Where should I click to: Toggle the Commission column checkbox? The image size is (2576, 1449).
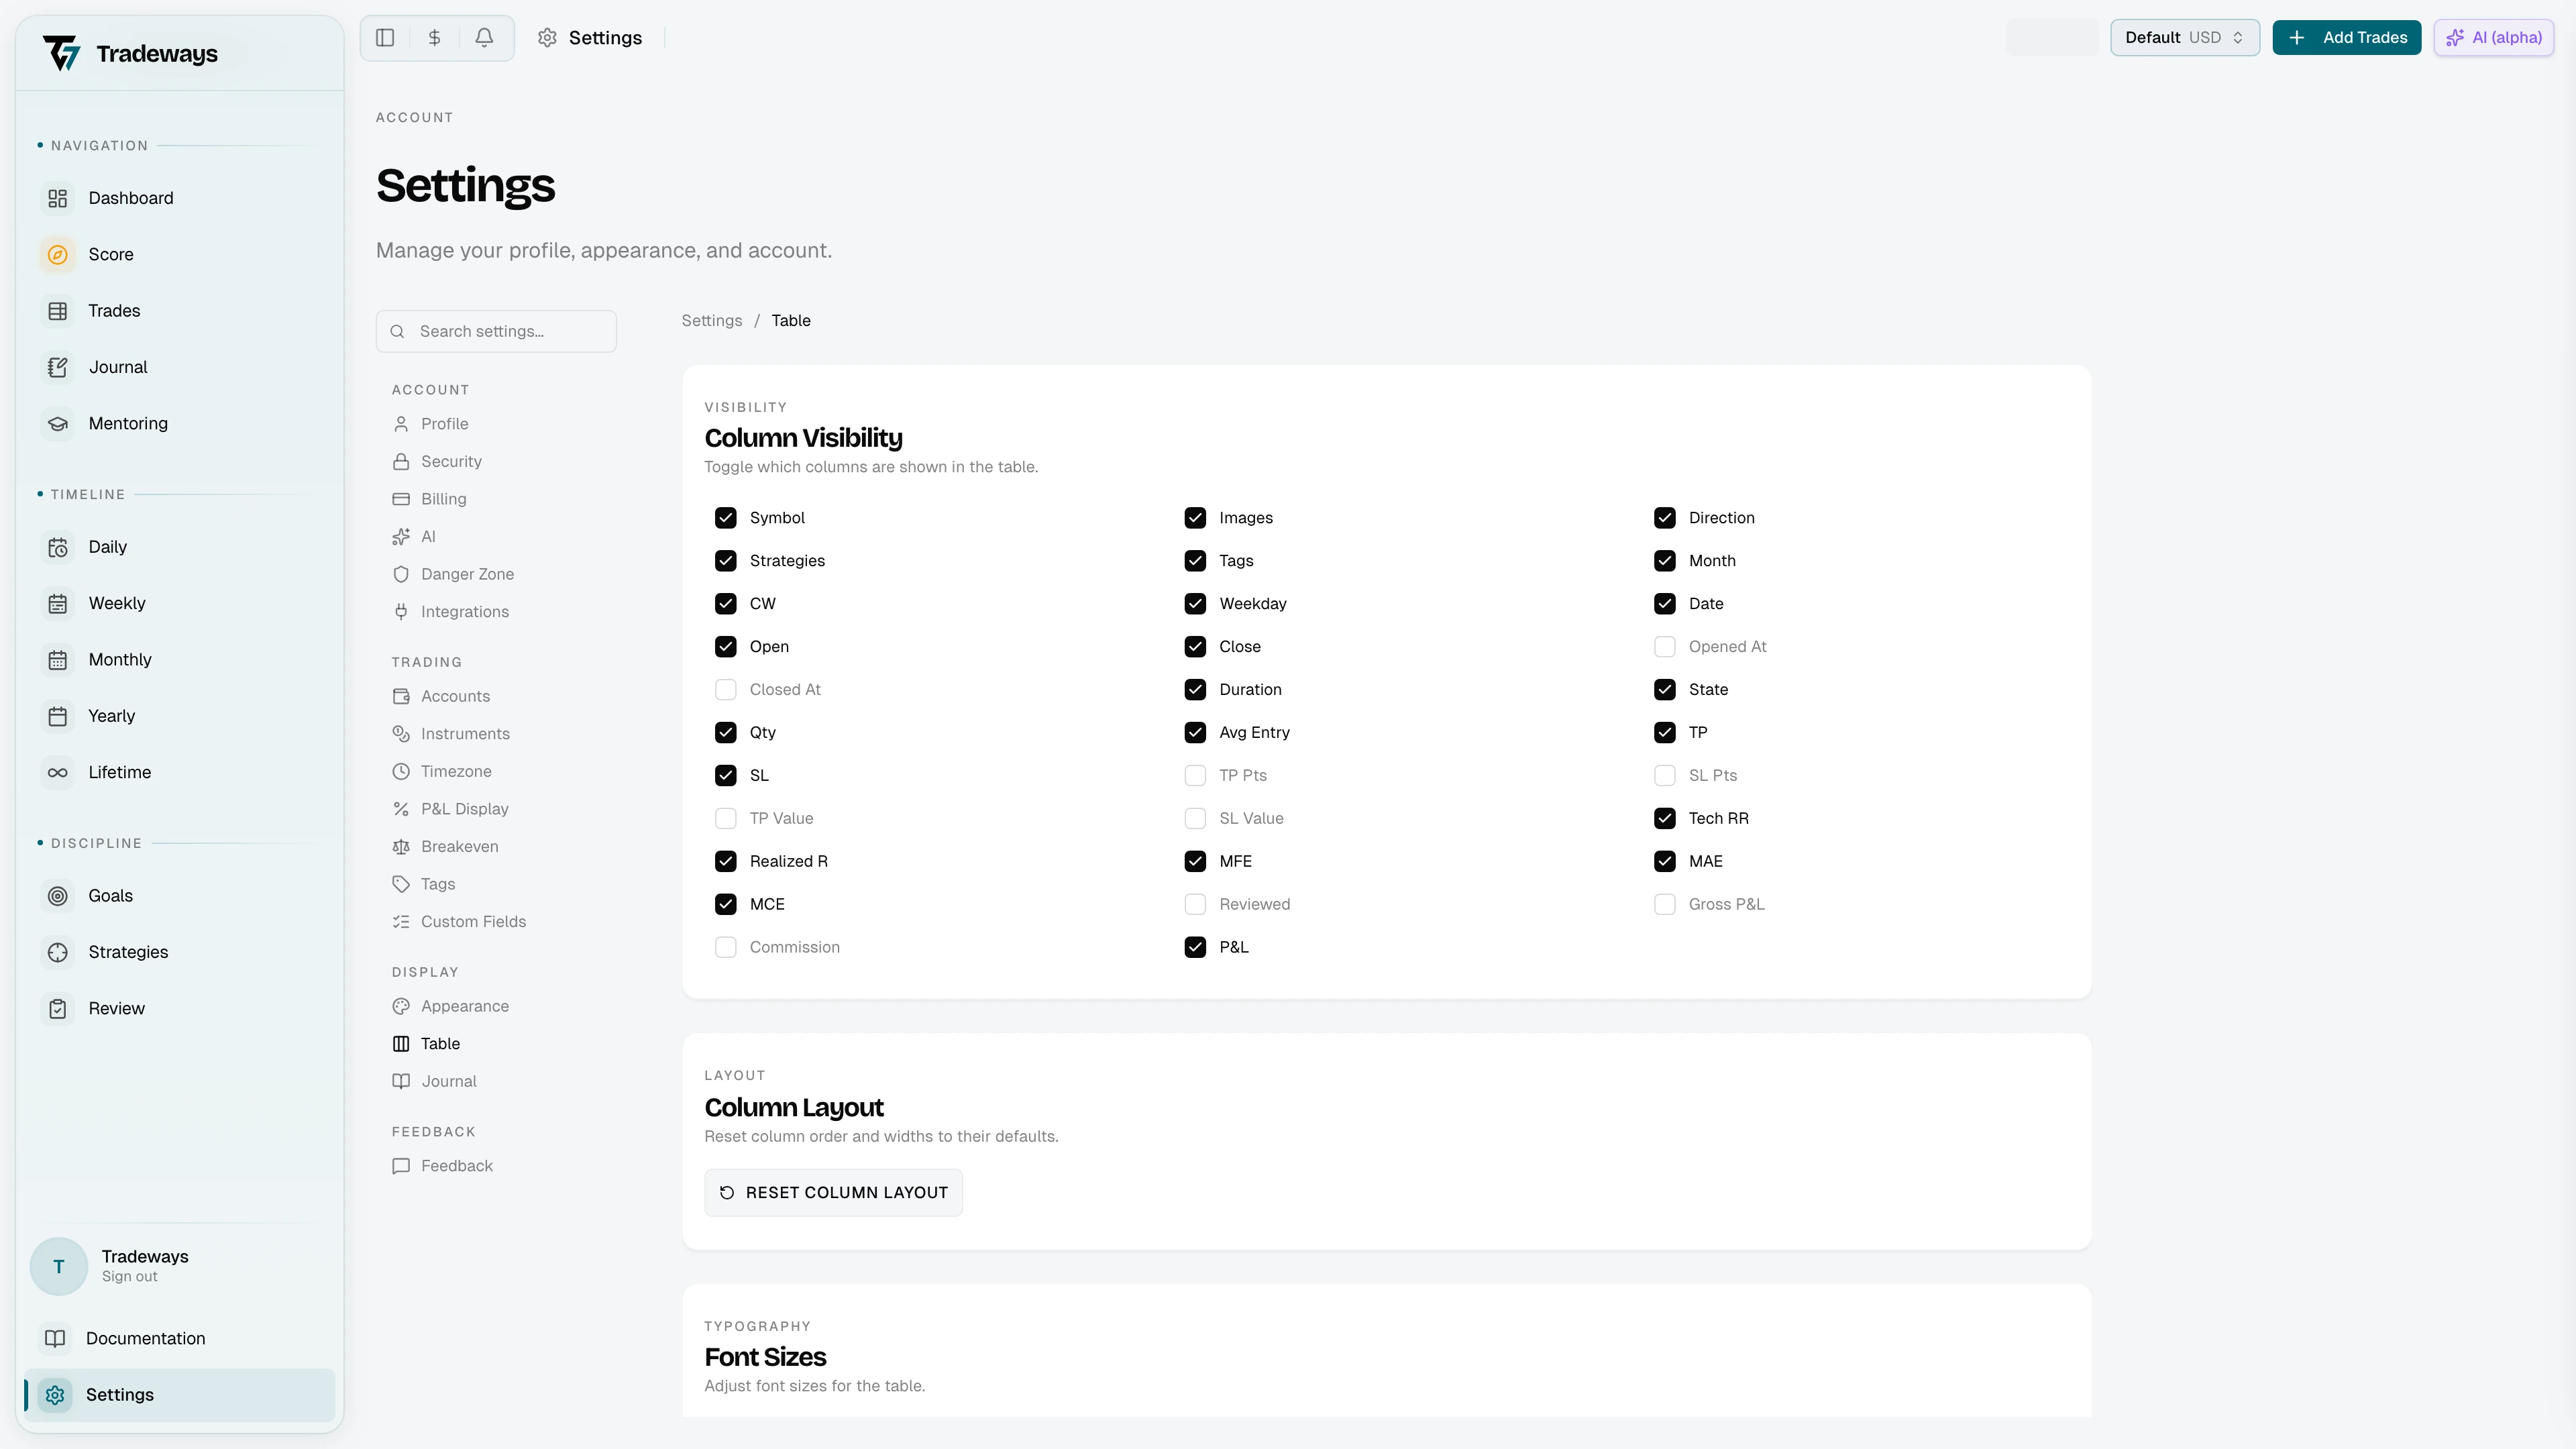click(x=726, y=948)
